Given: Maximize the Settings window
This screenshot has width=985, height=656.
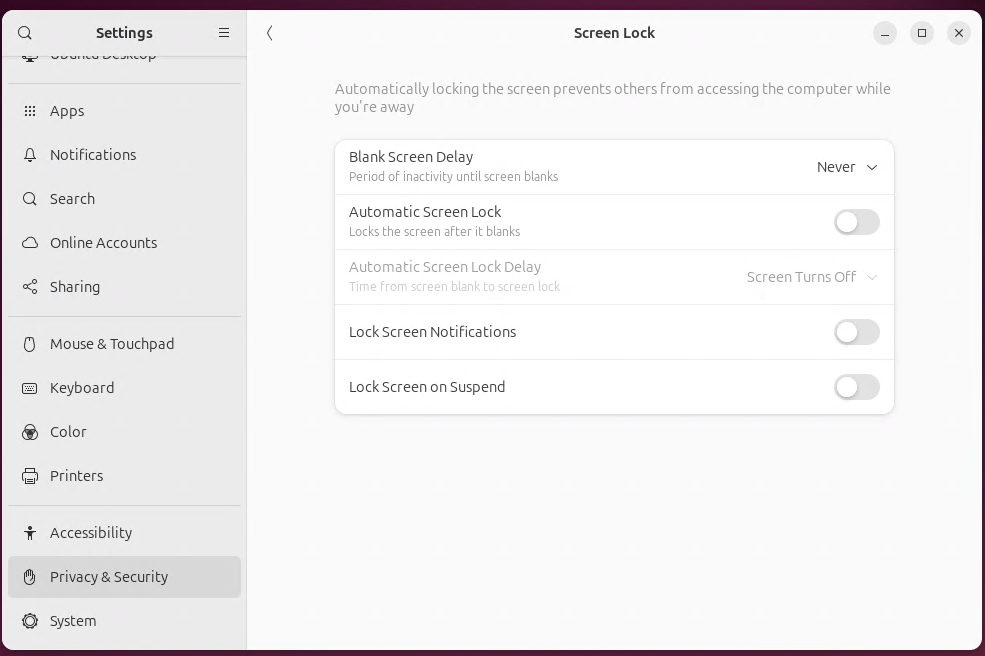Looking at the screenshot, I should 922,33.
